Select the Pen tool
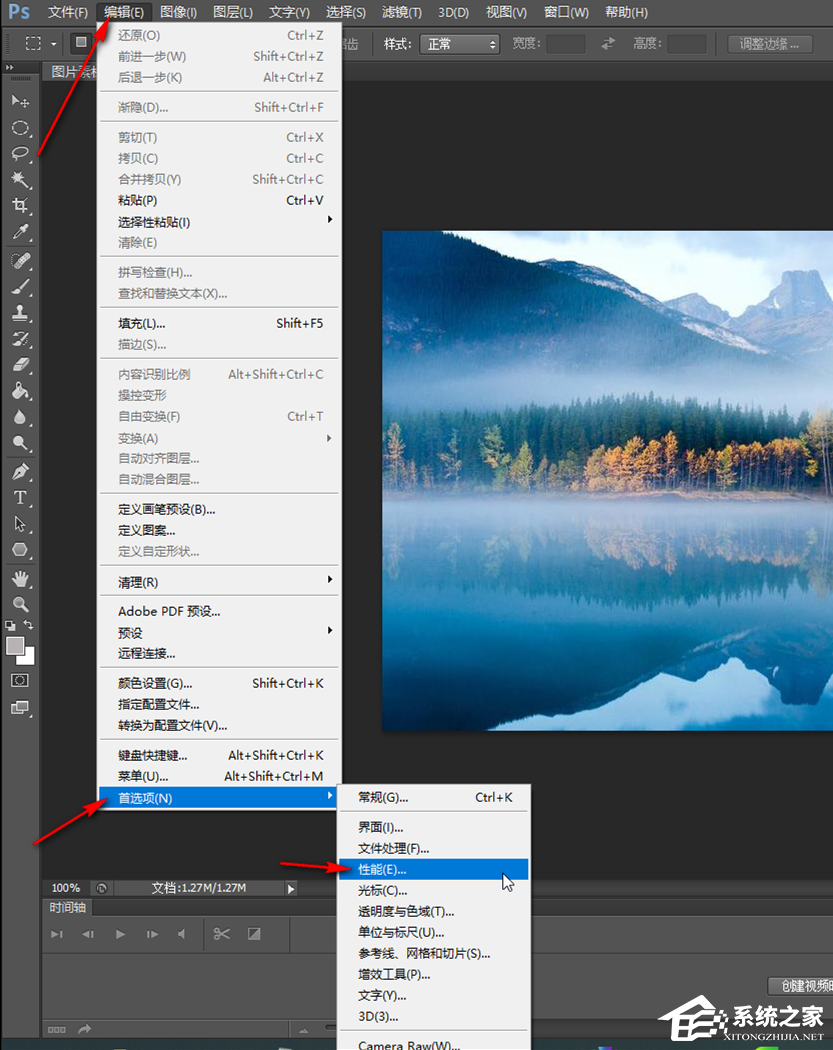The image size is (833, 1050). pos(20,471)
